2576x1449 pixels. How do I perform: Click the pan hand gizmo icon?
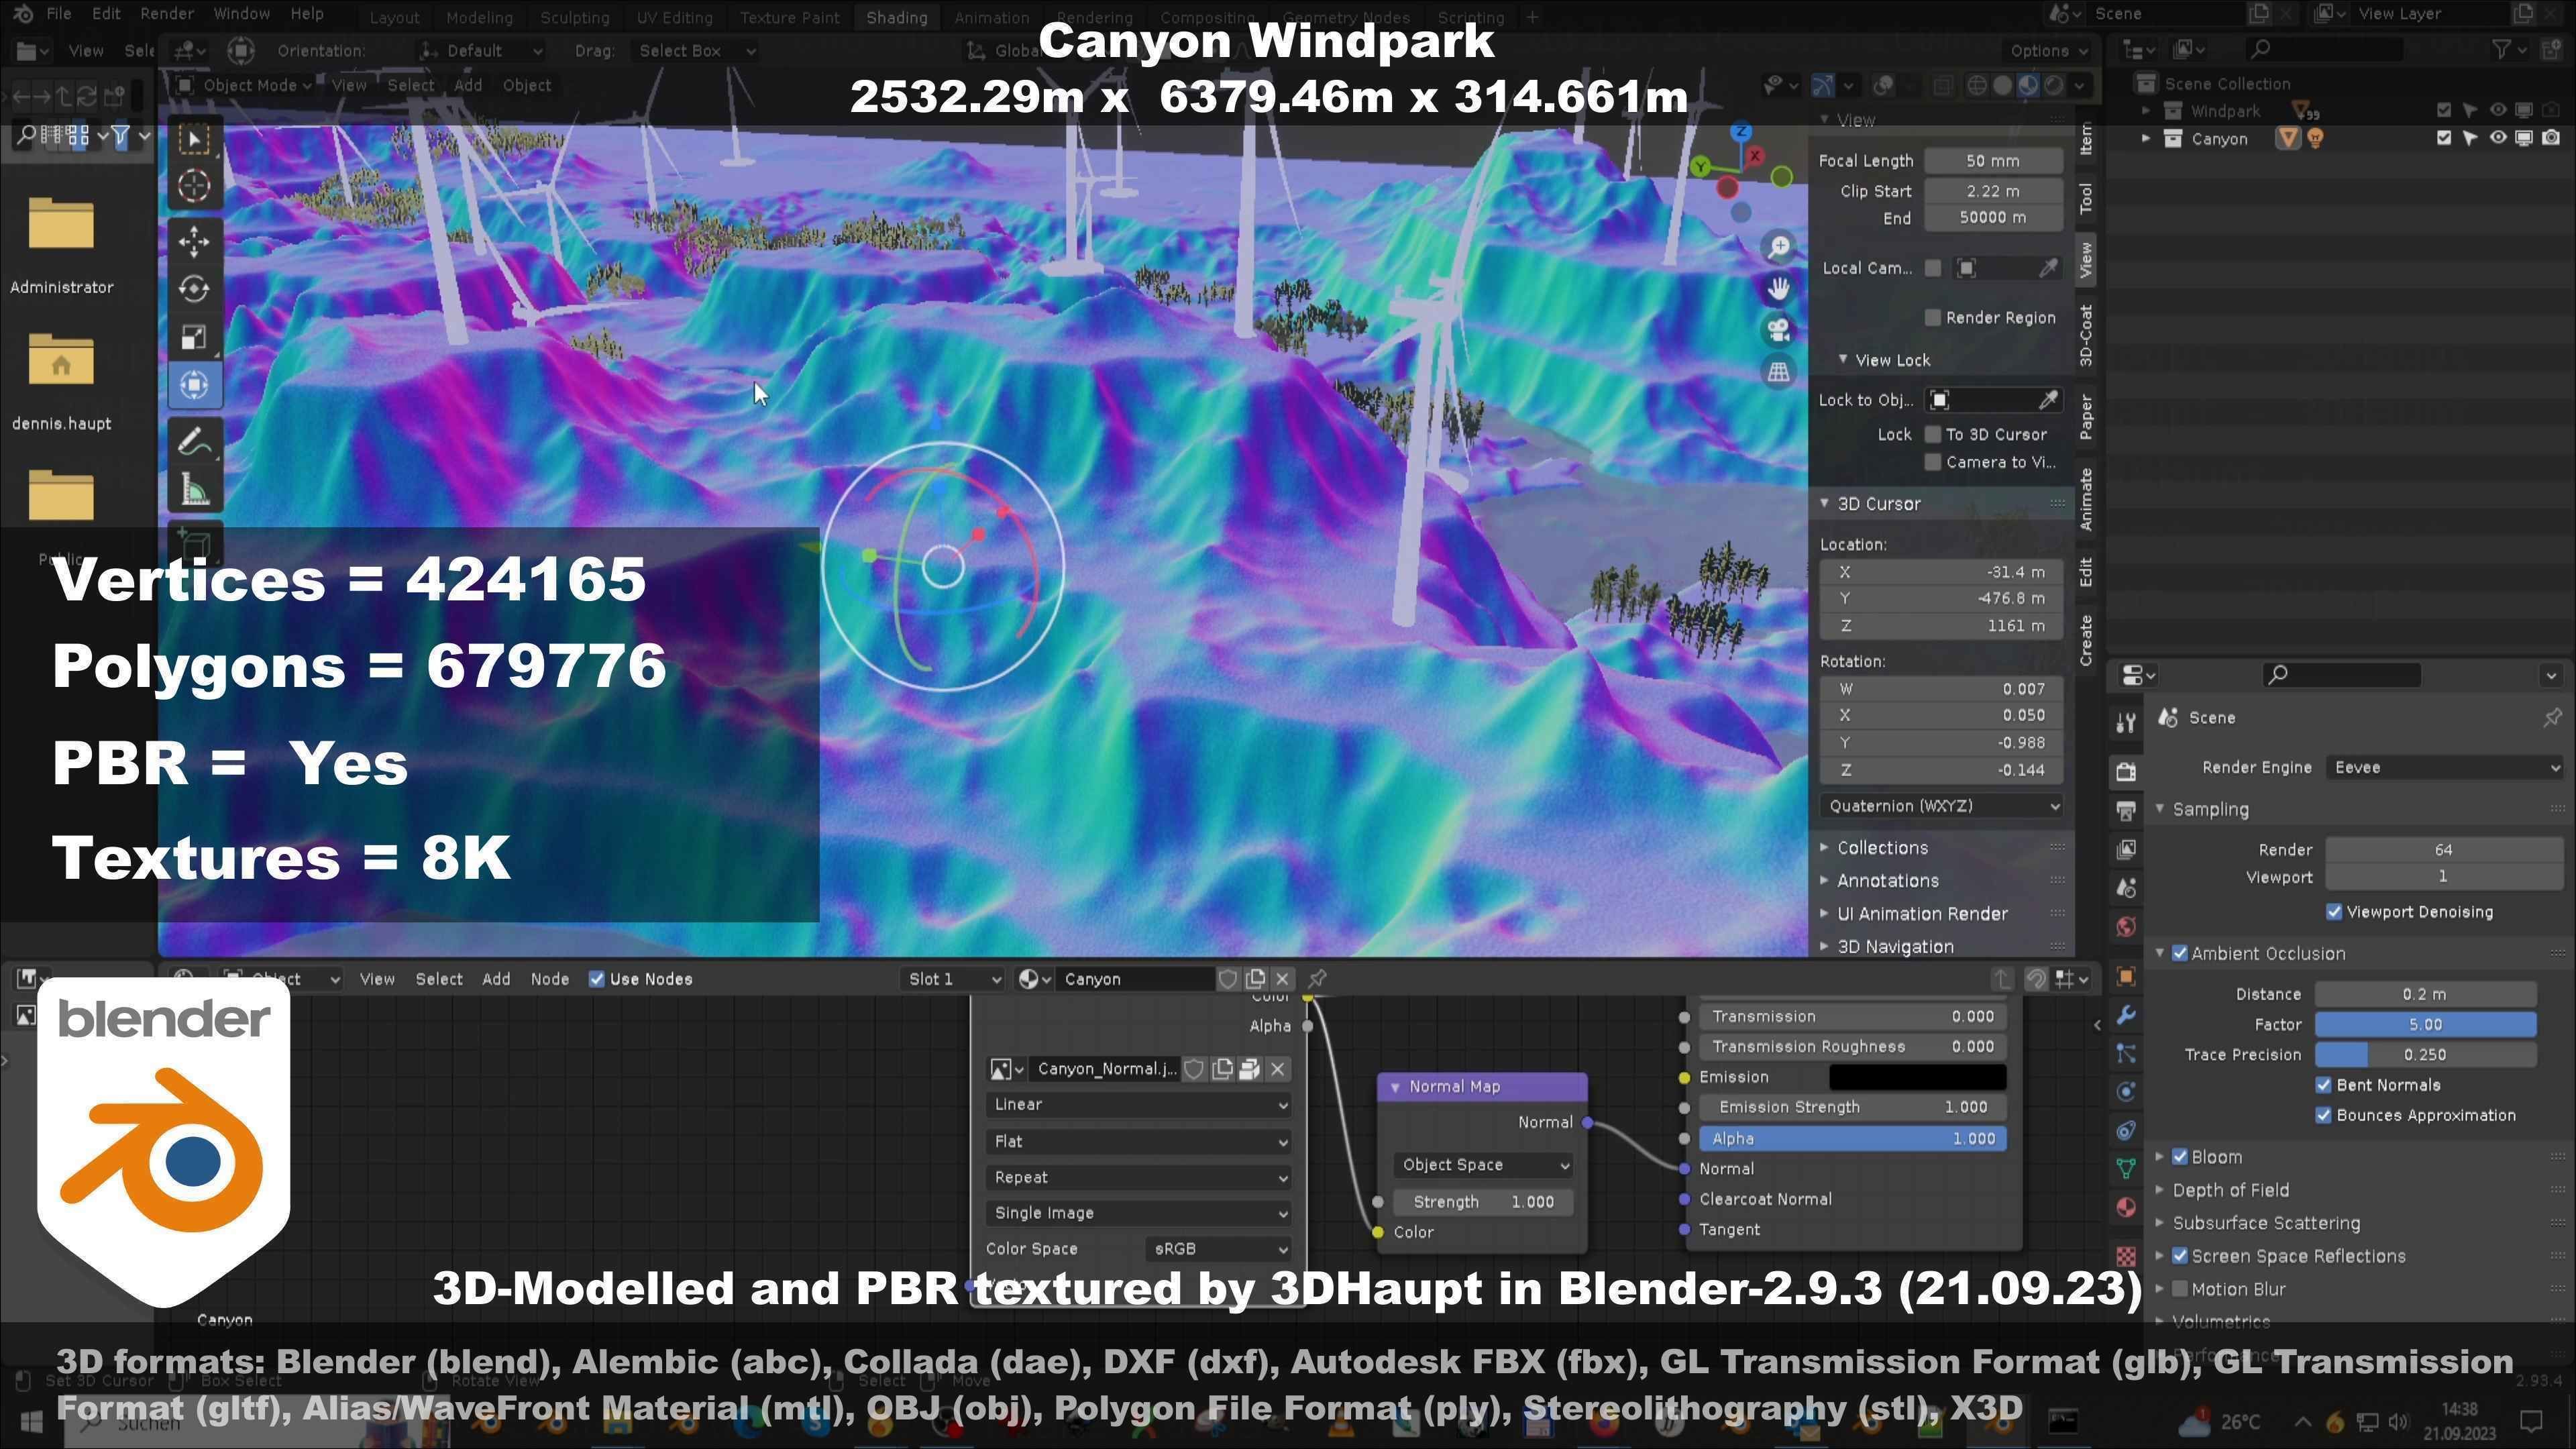[1779, 288]
